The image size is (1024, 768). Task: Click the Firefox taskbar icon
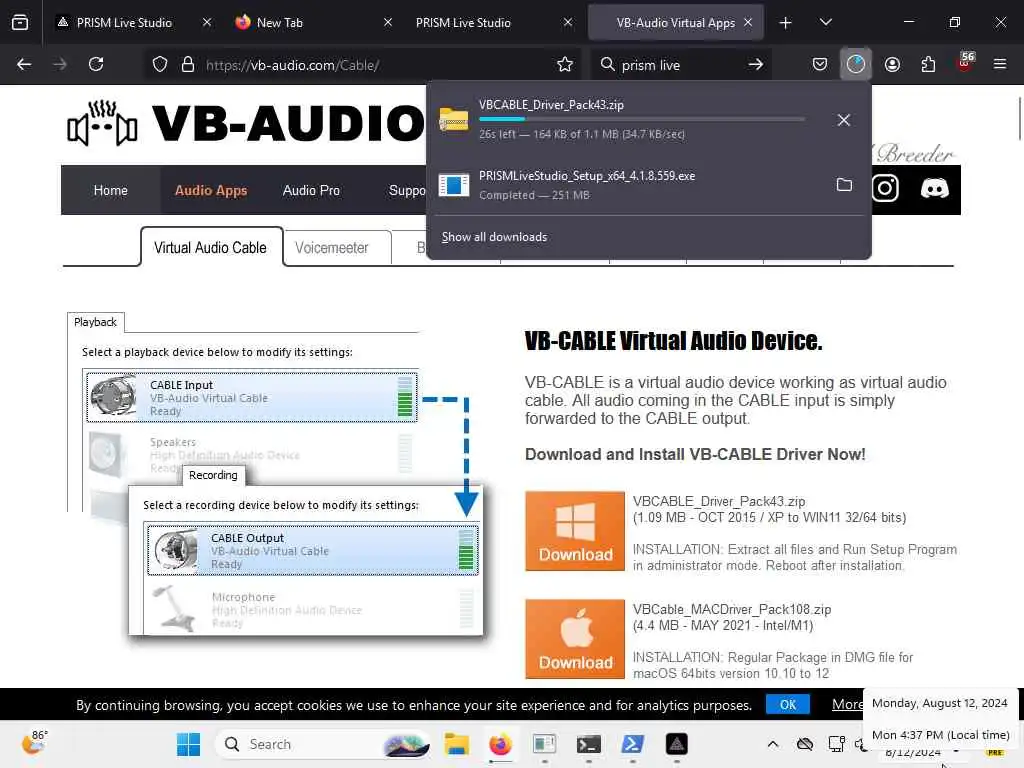(500, 744)
